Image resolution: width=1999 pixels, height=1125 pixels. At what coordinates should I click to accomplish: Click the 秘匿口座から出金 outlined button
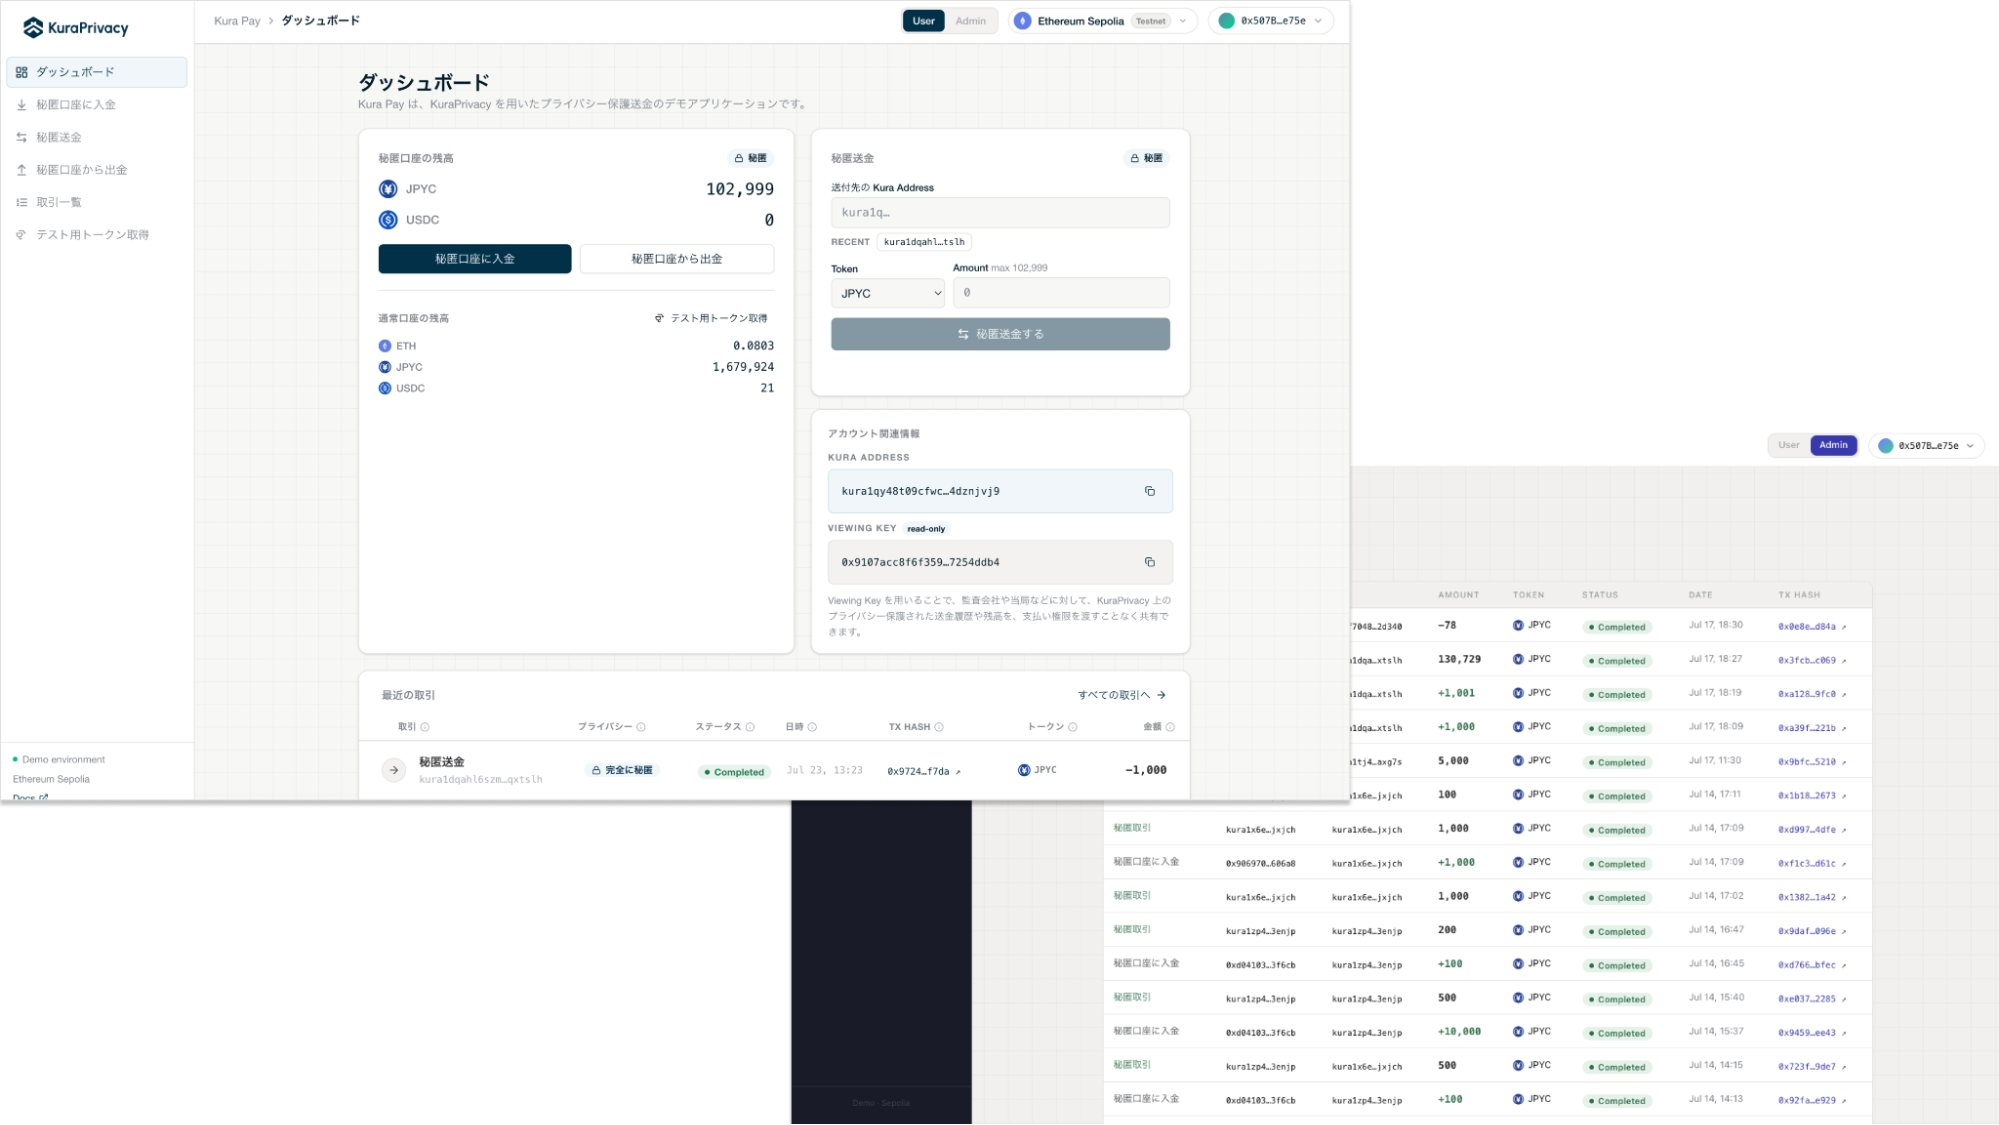click(677, 259)
